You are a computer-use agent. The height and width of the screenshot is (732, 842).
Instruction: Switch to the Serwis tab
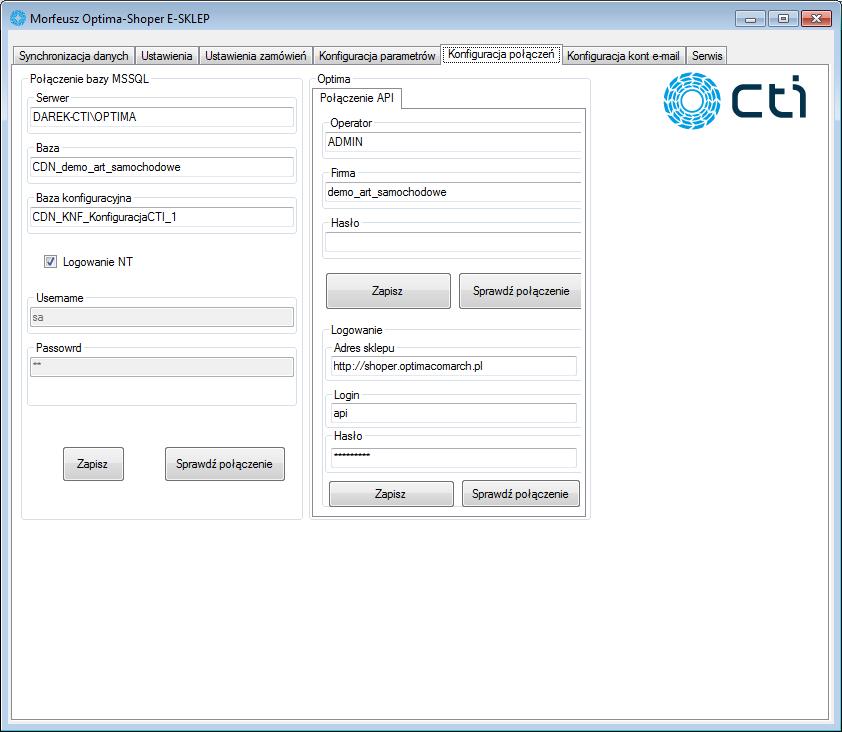(x=707, y=56)
